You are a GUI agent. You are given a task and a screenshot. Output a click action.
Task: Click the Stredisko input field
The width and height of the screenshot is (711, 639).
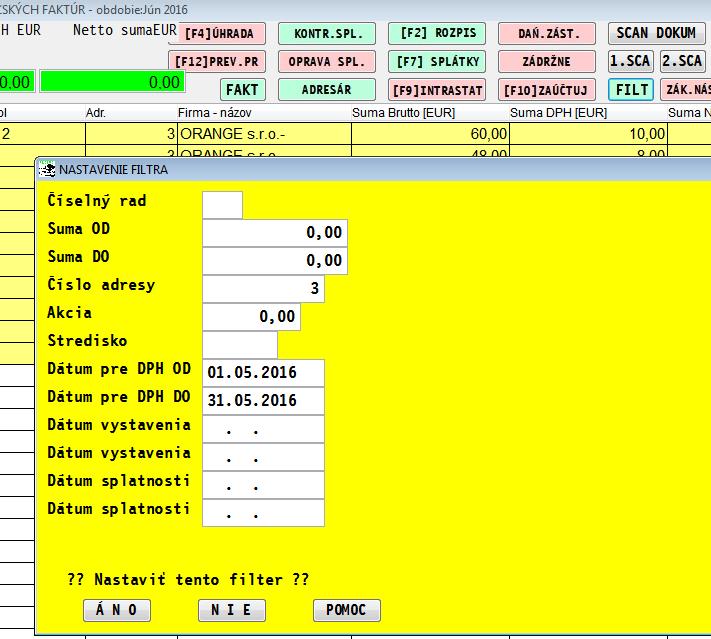[240, 345]
